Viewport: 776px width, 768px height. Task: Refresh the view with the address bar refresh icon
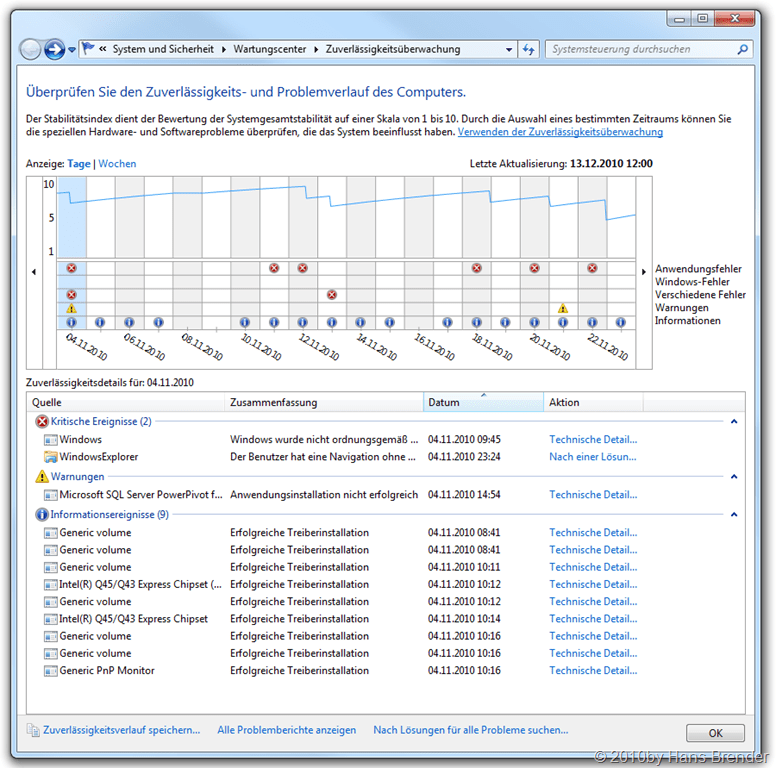[529, 49]
